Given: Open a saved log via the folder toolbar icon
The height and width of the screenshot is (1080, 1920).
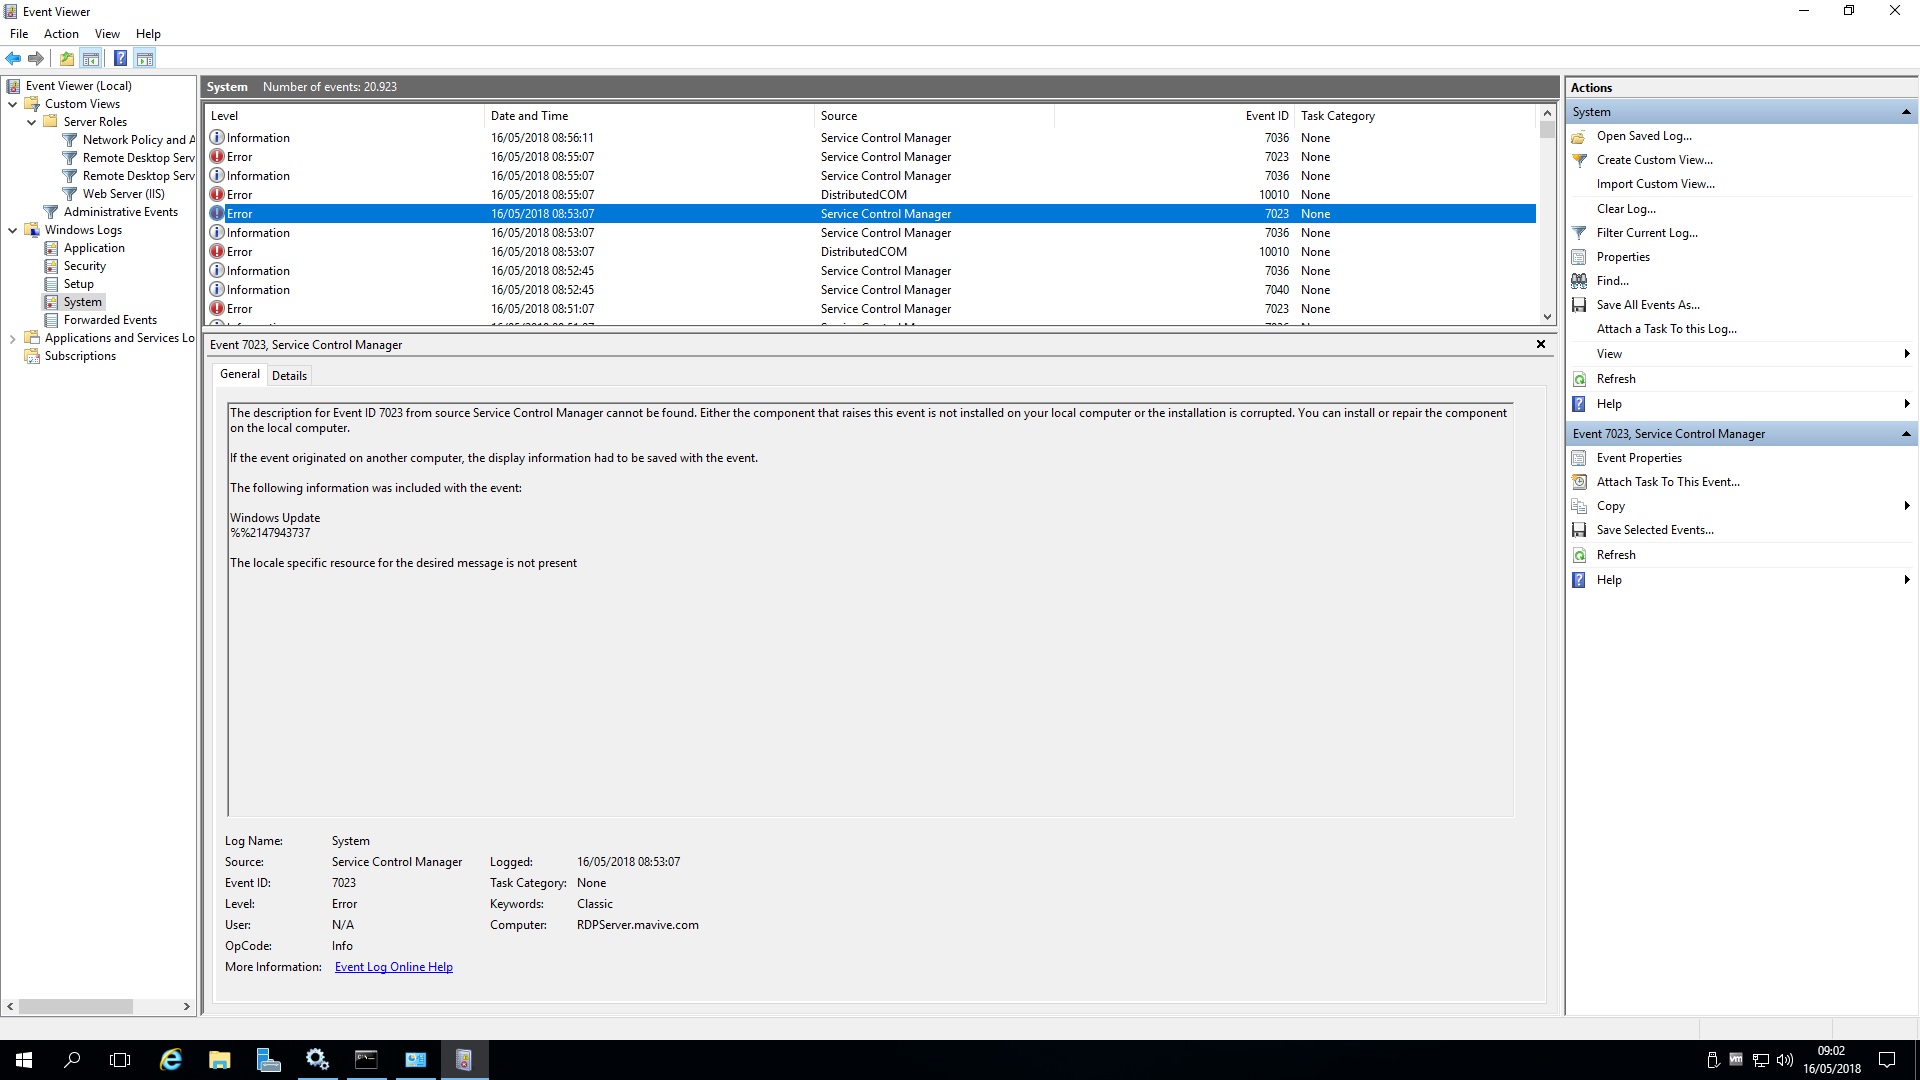Looking at the screenshot, I should pos(66,58).
